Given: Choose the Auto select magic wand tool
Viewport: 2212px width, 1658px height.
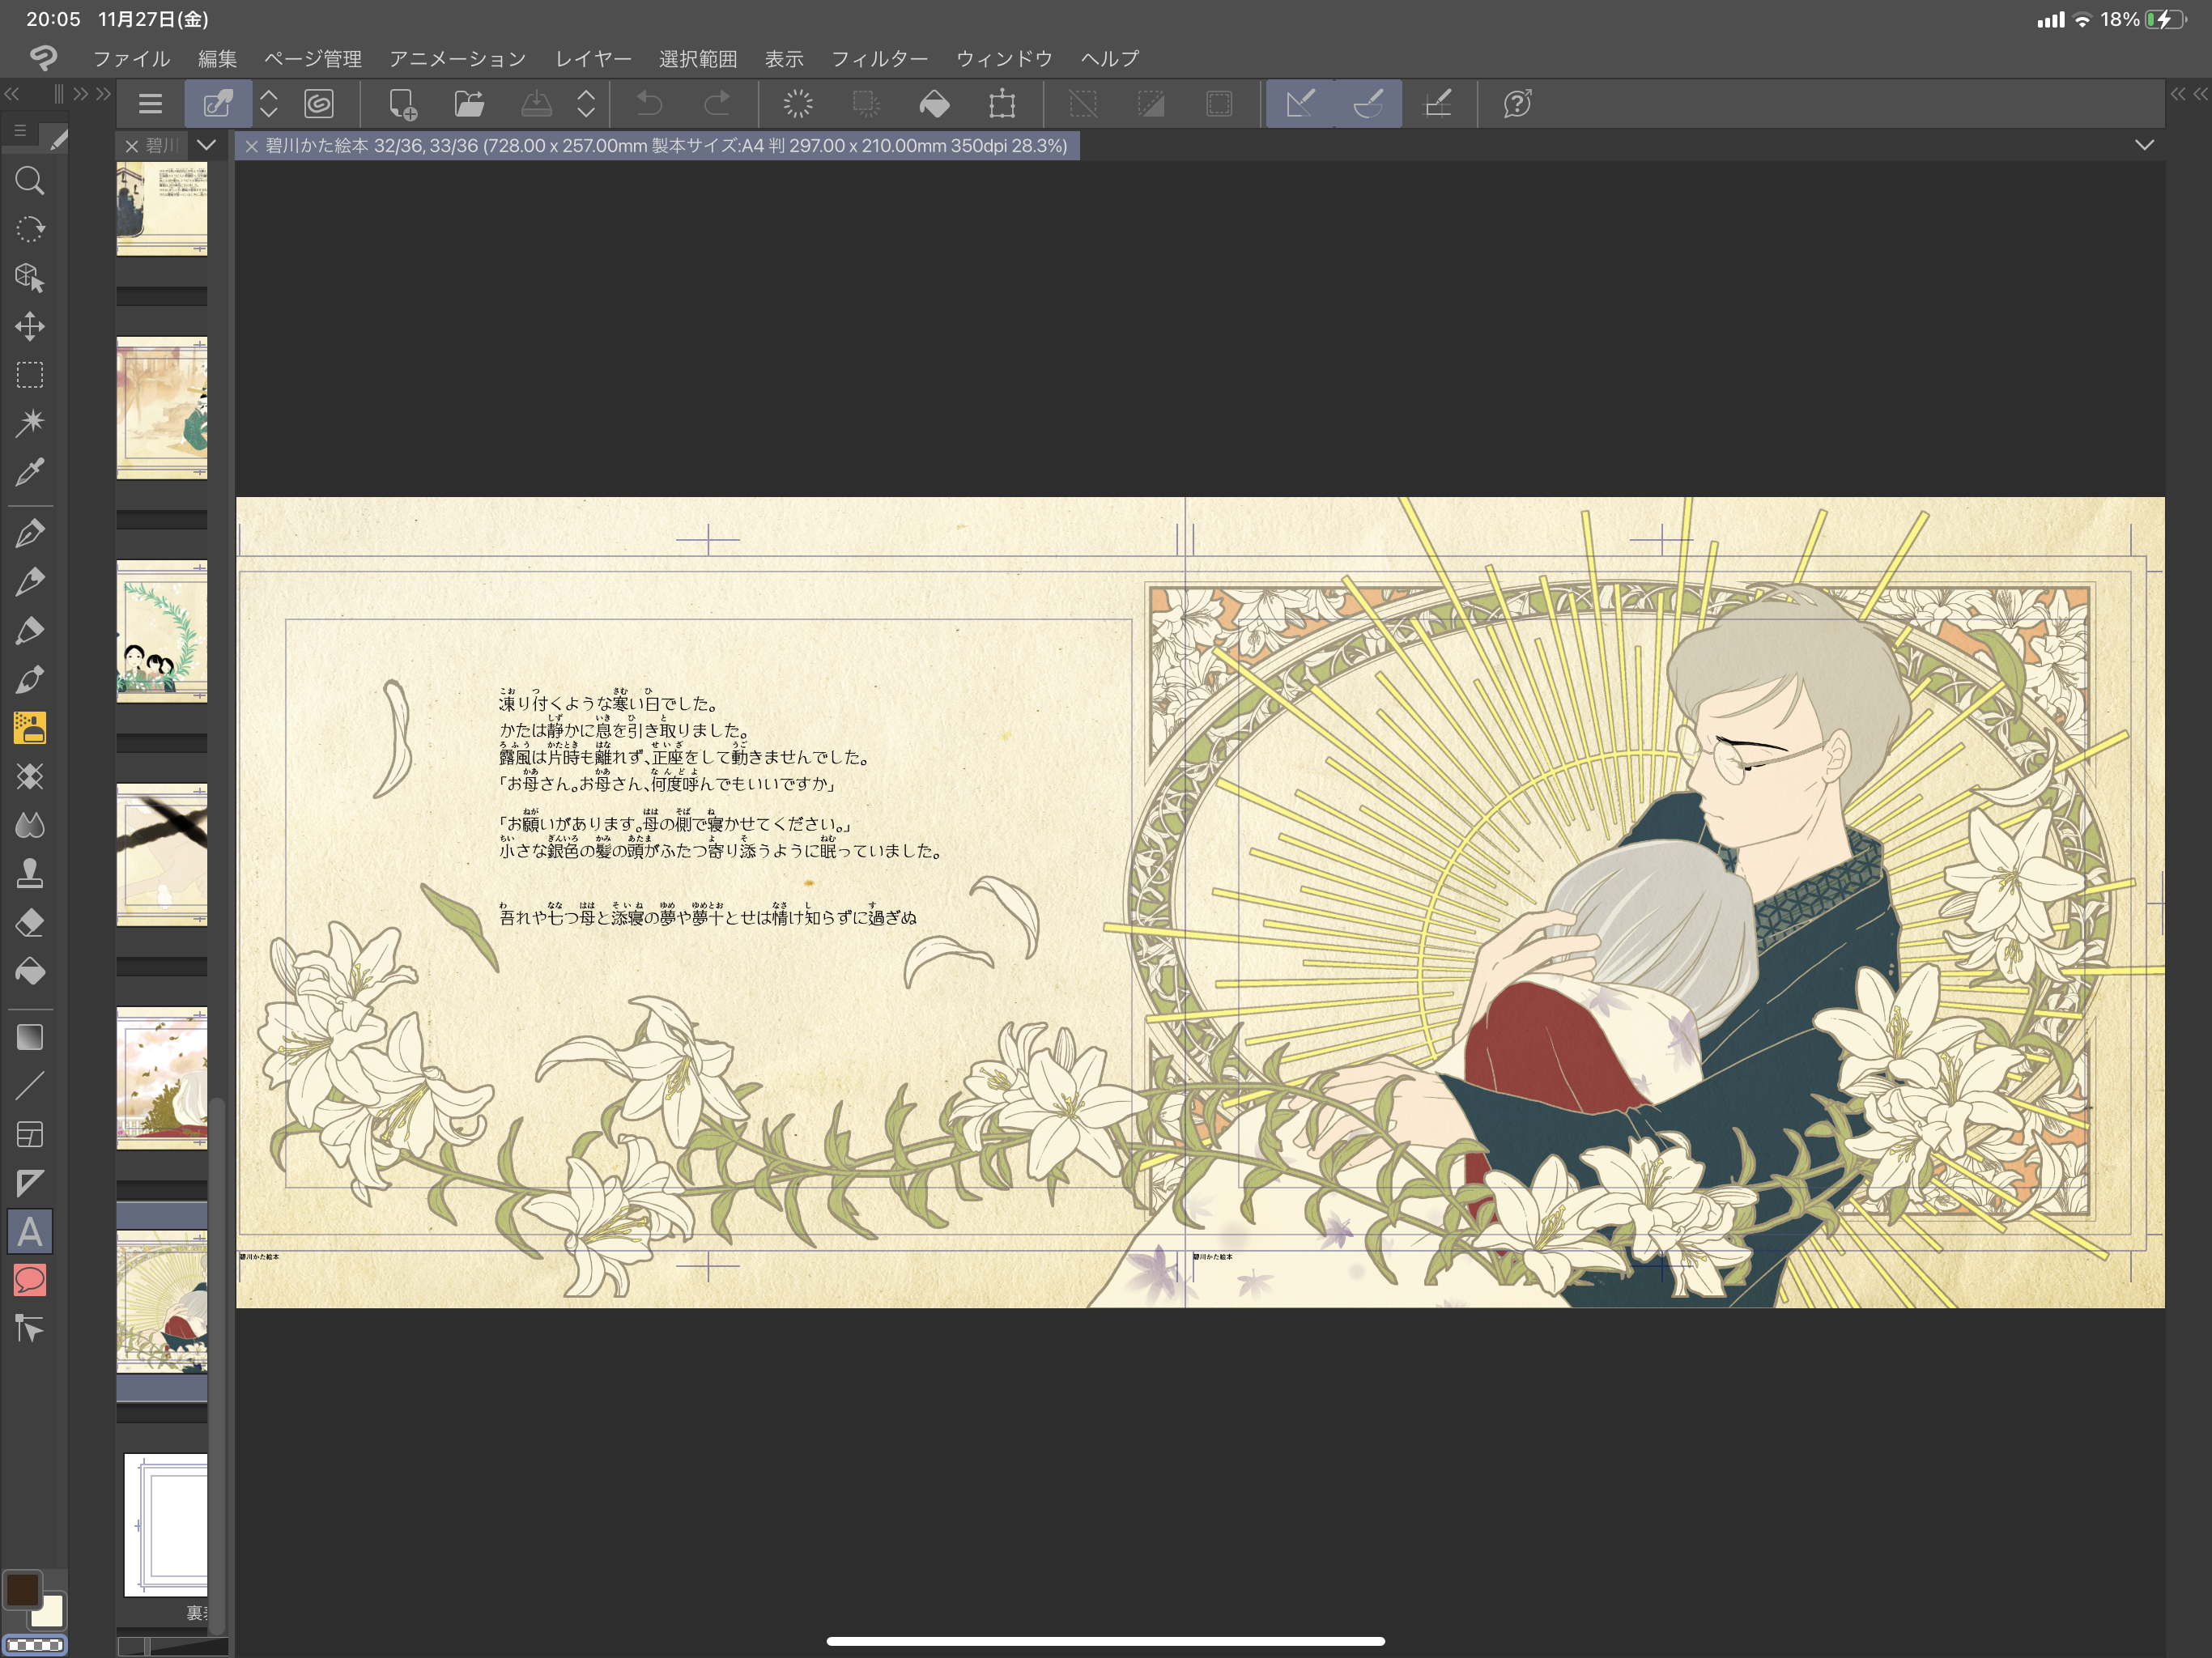Looking at the screenshot, I should click(30, 423).
